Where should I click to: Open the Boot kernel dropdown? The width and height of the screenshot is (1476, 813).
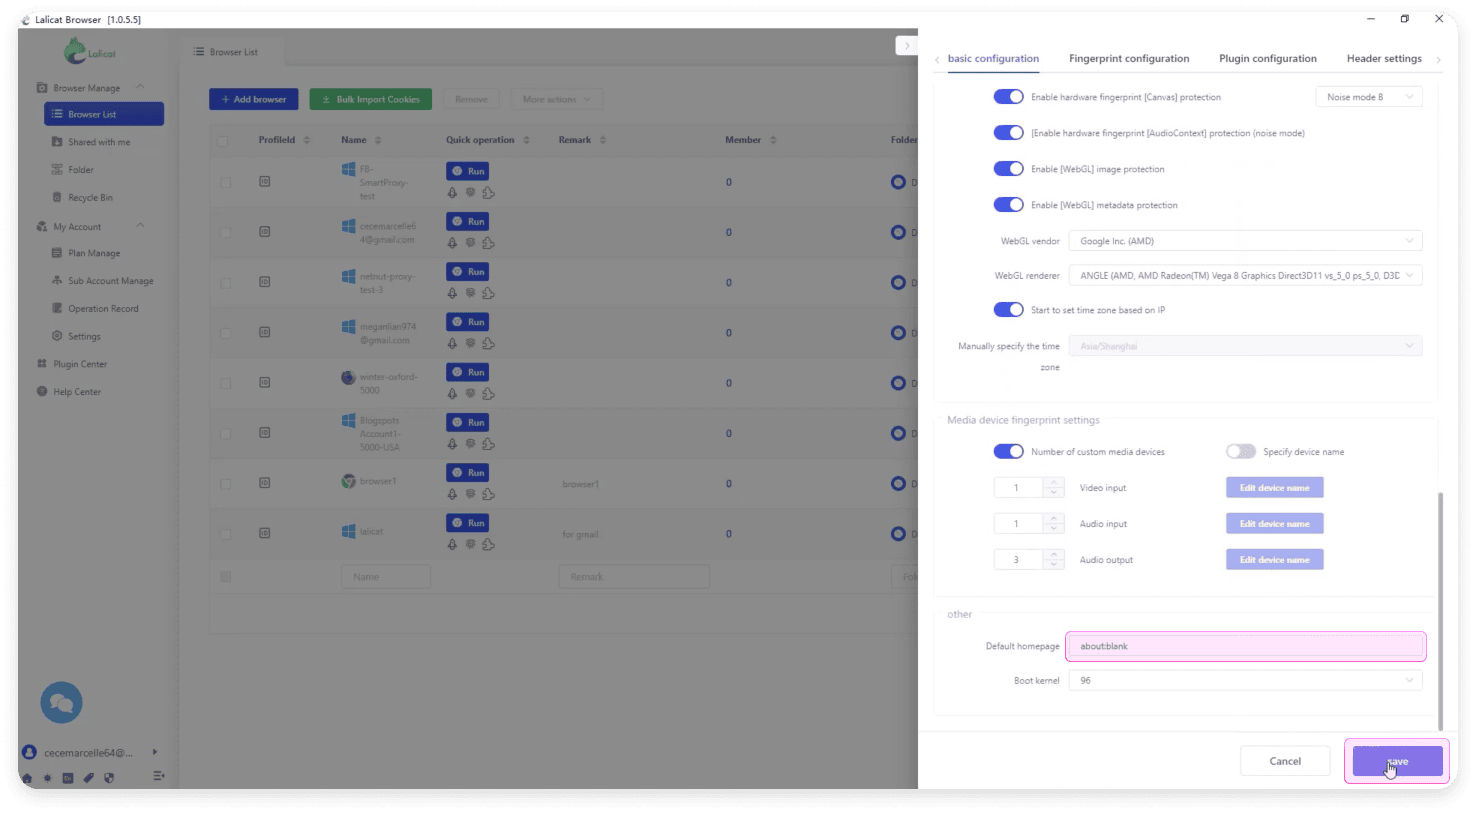click(1245, 680)
